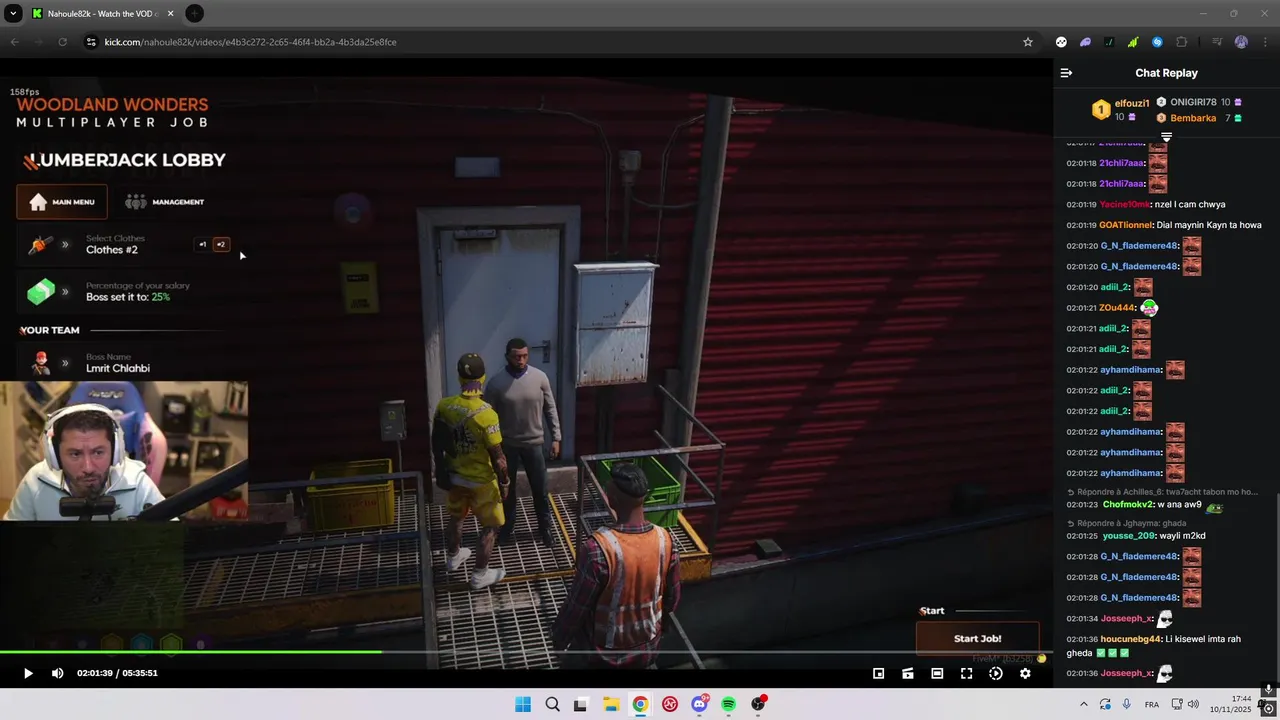Open File Explorer from the taskbar
This screenshot has width=1280, height=720.
coord(611,704)
